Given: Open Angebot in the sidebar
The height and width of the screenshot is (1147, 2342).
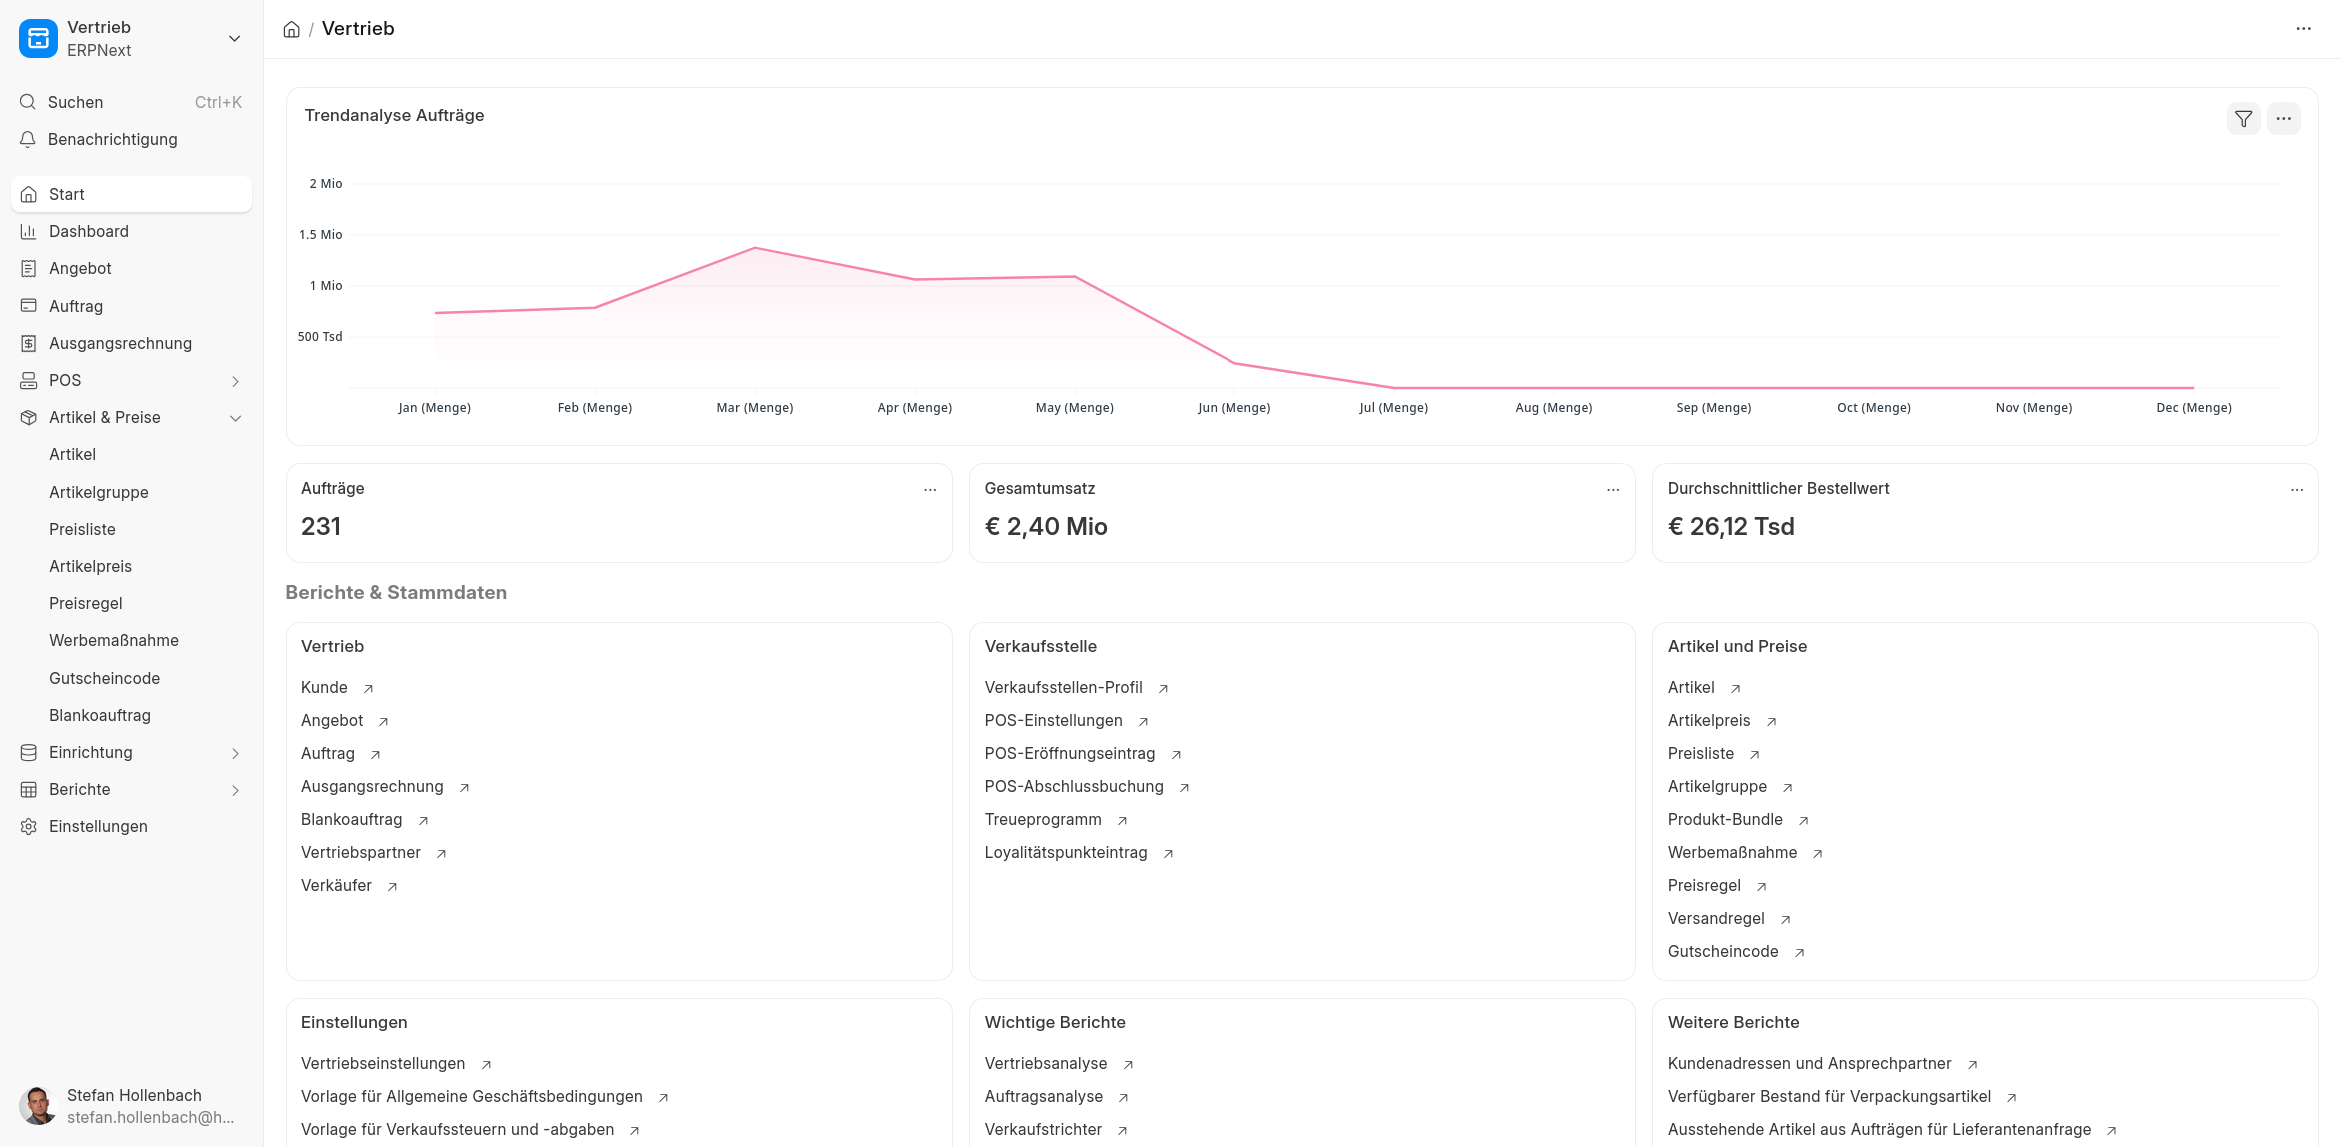Looking at the screenshot, I should point(131,268).
